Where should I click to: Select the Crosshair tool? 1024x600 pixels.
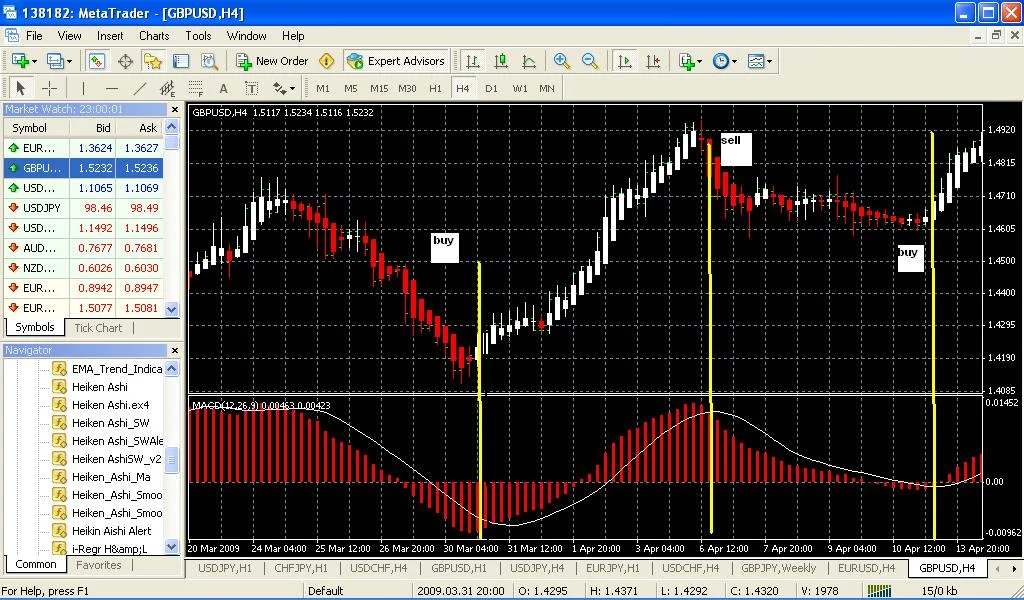49,88
